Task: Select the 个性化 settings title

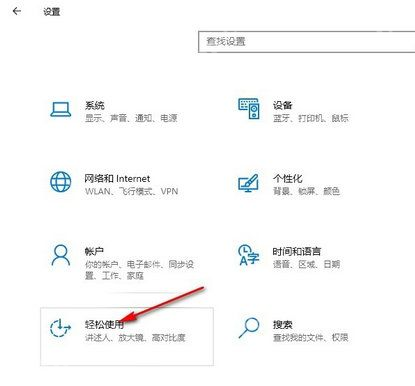Action: [x=288, y=178]
